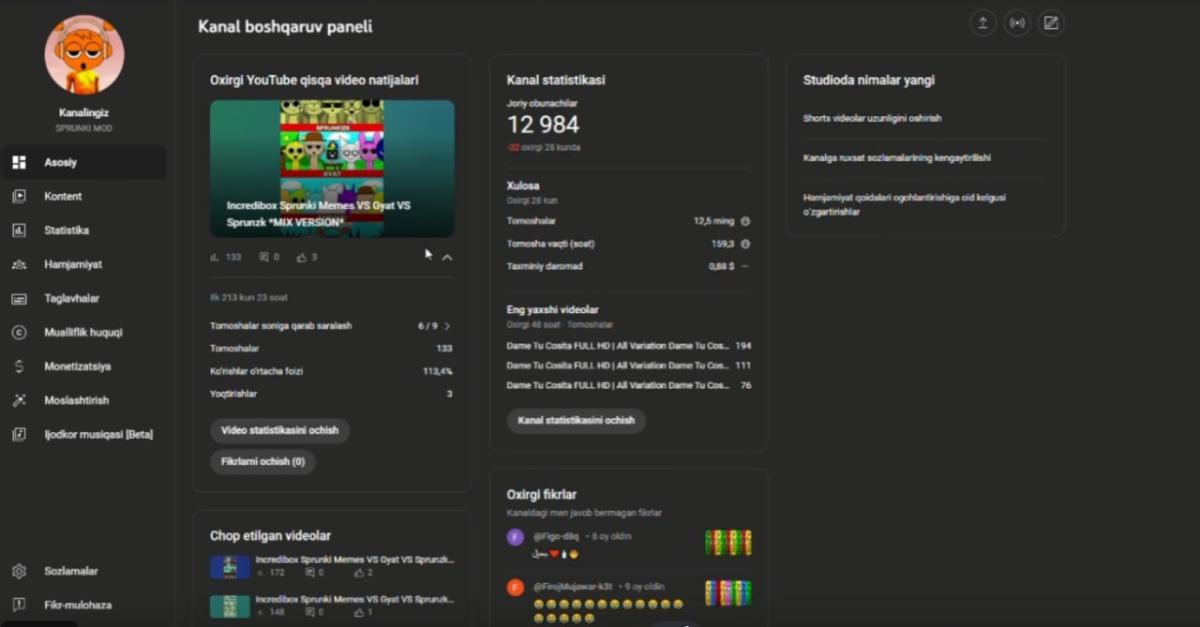Open Shorts videolar uzunligini oshirish news

pyautogui.click(x=872, y=118)
